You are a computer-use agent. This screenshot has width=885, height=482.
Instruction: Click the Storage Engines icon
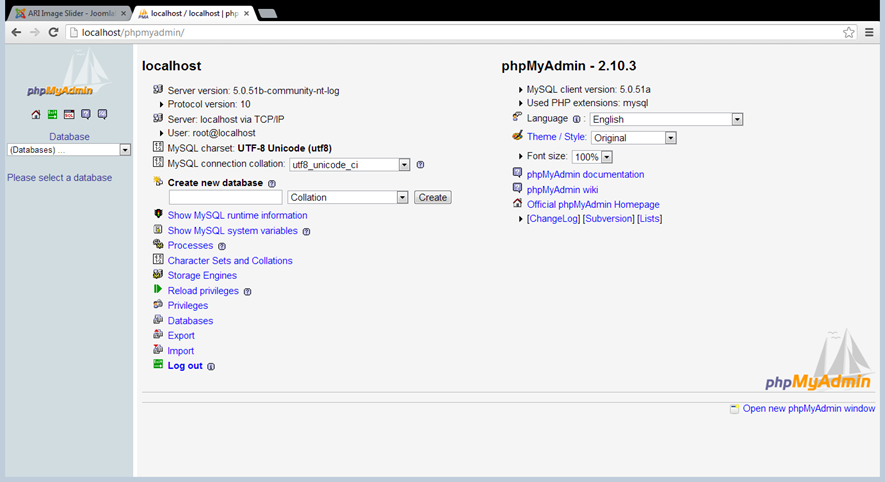158,274
